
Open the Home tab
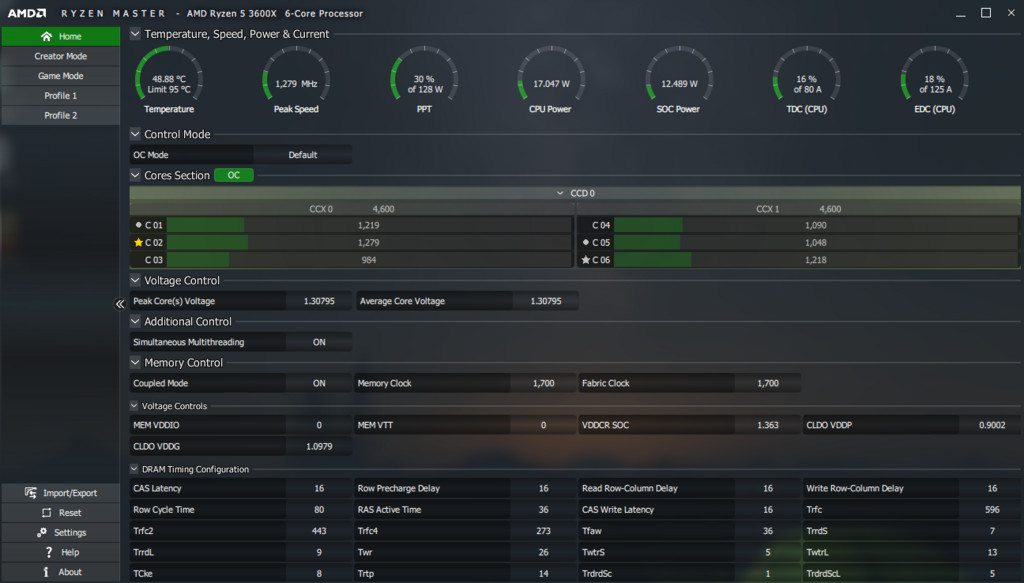pyautogui.click(x=61, y=37)
